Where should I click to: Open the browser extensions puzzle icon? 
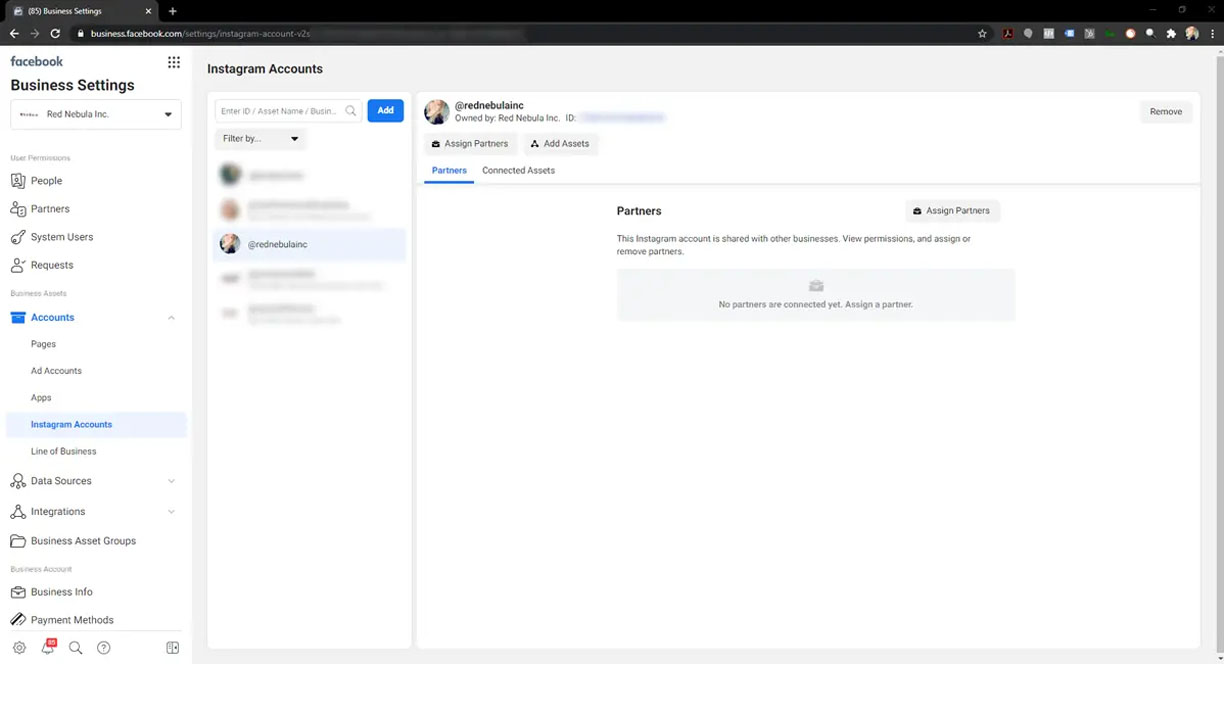tap(1171, 33)
